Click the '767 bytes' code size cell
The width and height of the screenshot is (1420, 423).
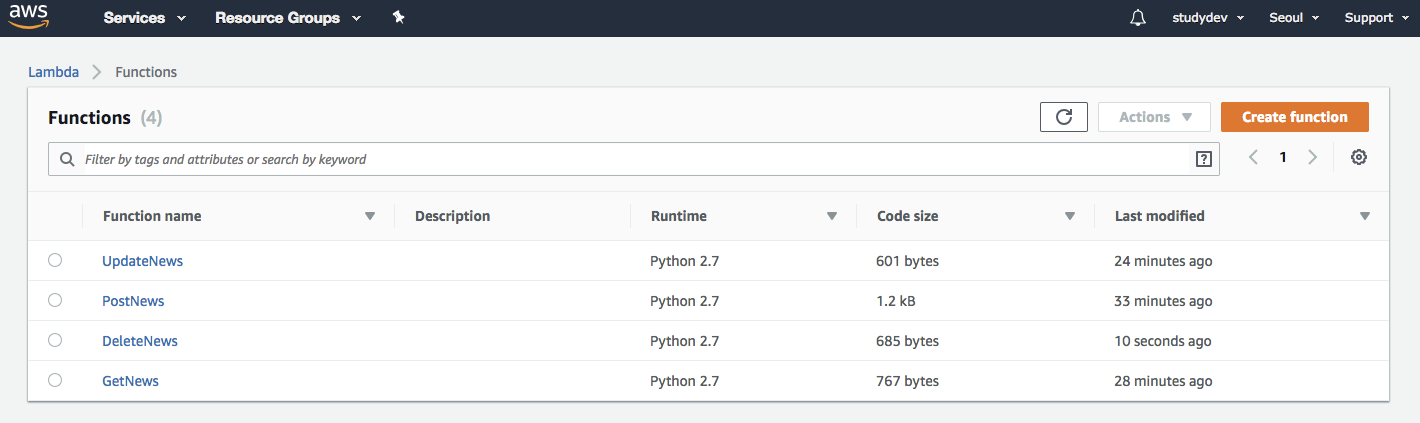[907, 381]
